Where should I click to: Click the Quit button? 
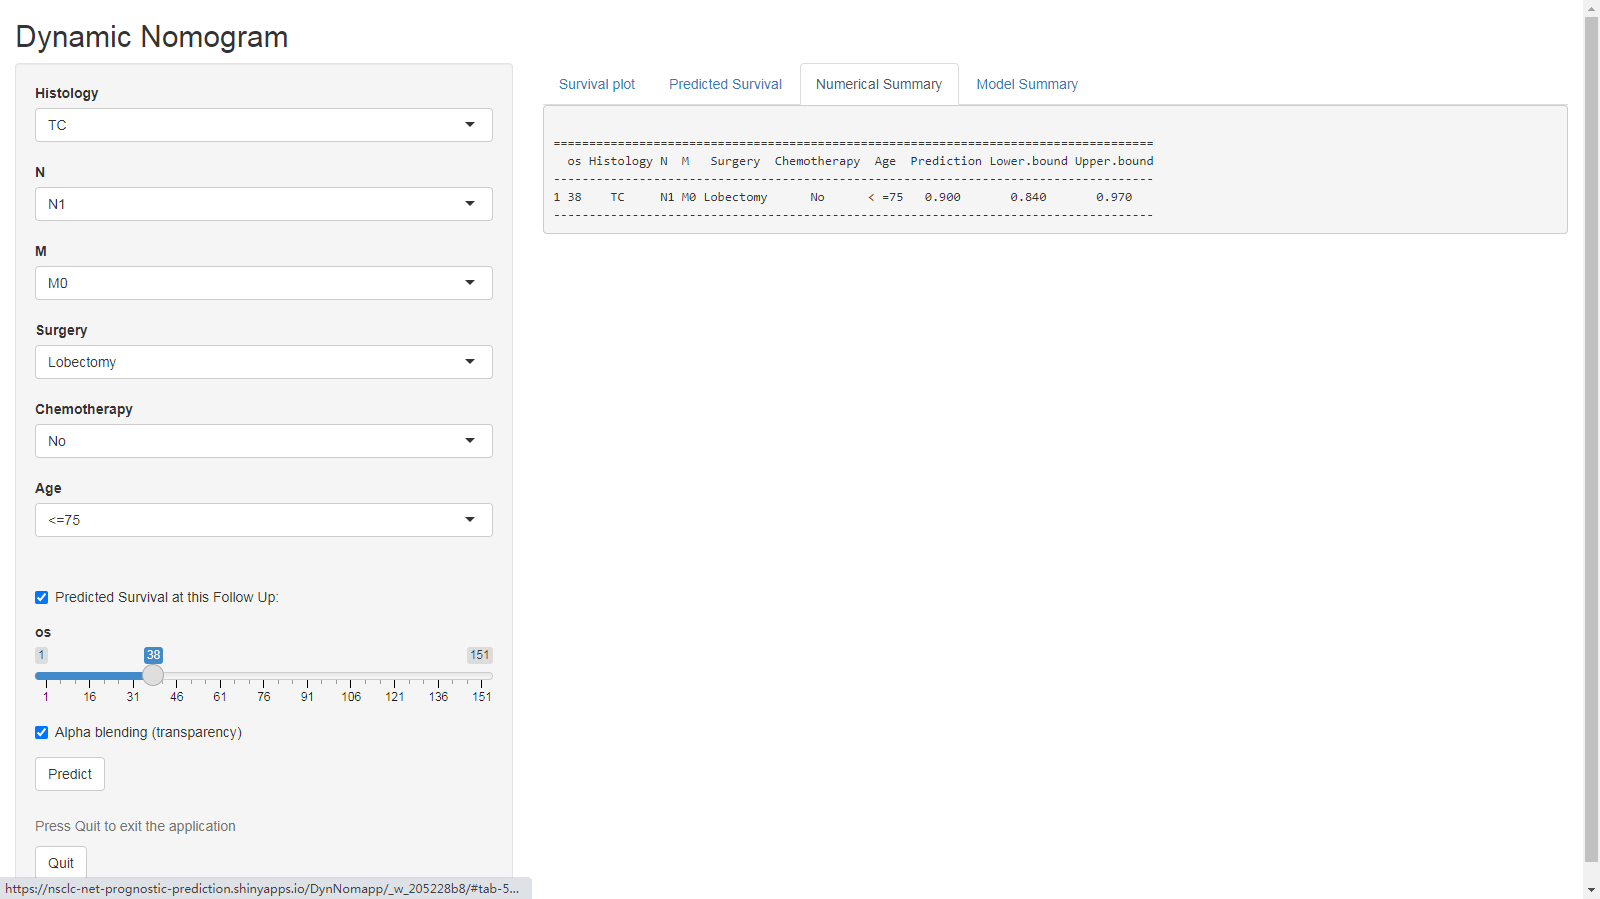[61, 863]
